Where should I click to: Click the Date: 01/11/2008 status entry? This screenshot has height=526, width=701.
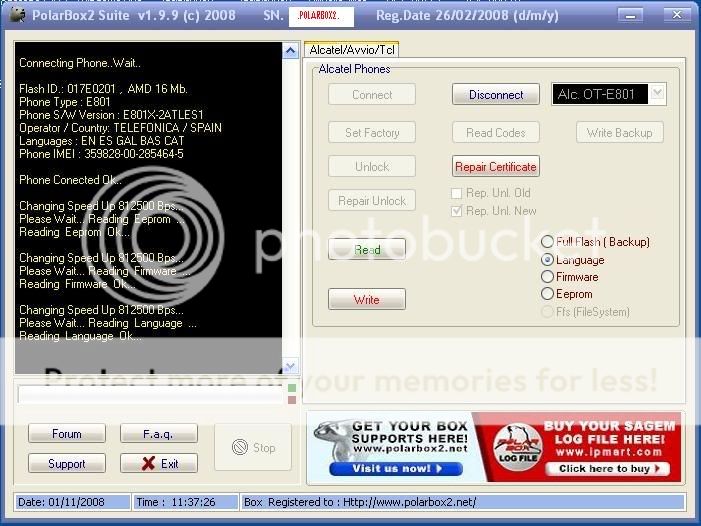(x=72, y=502)
